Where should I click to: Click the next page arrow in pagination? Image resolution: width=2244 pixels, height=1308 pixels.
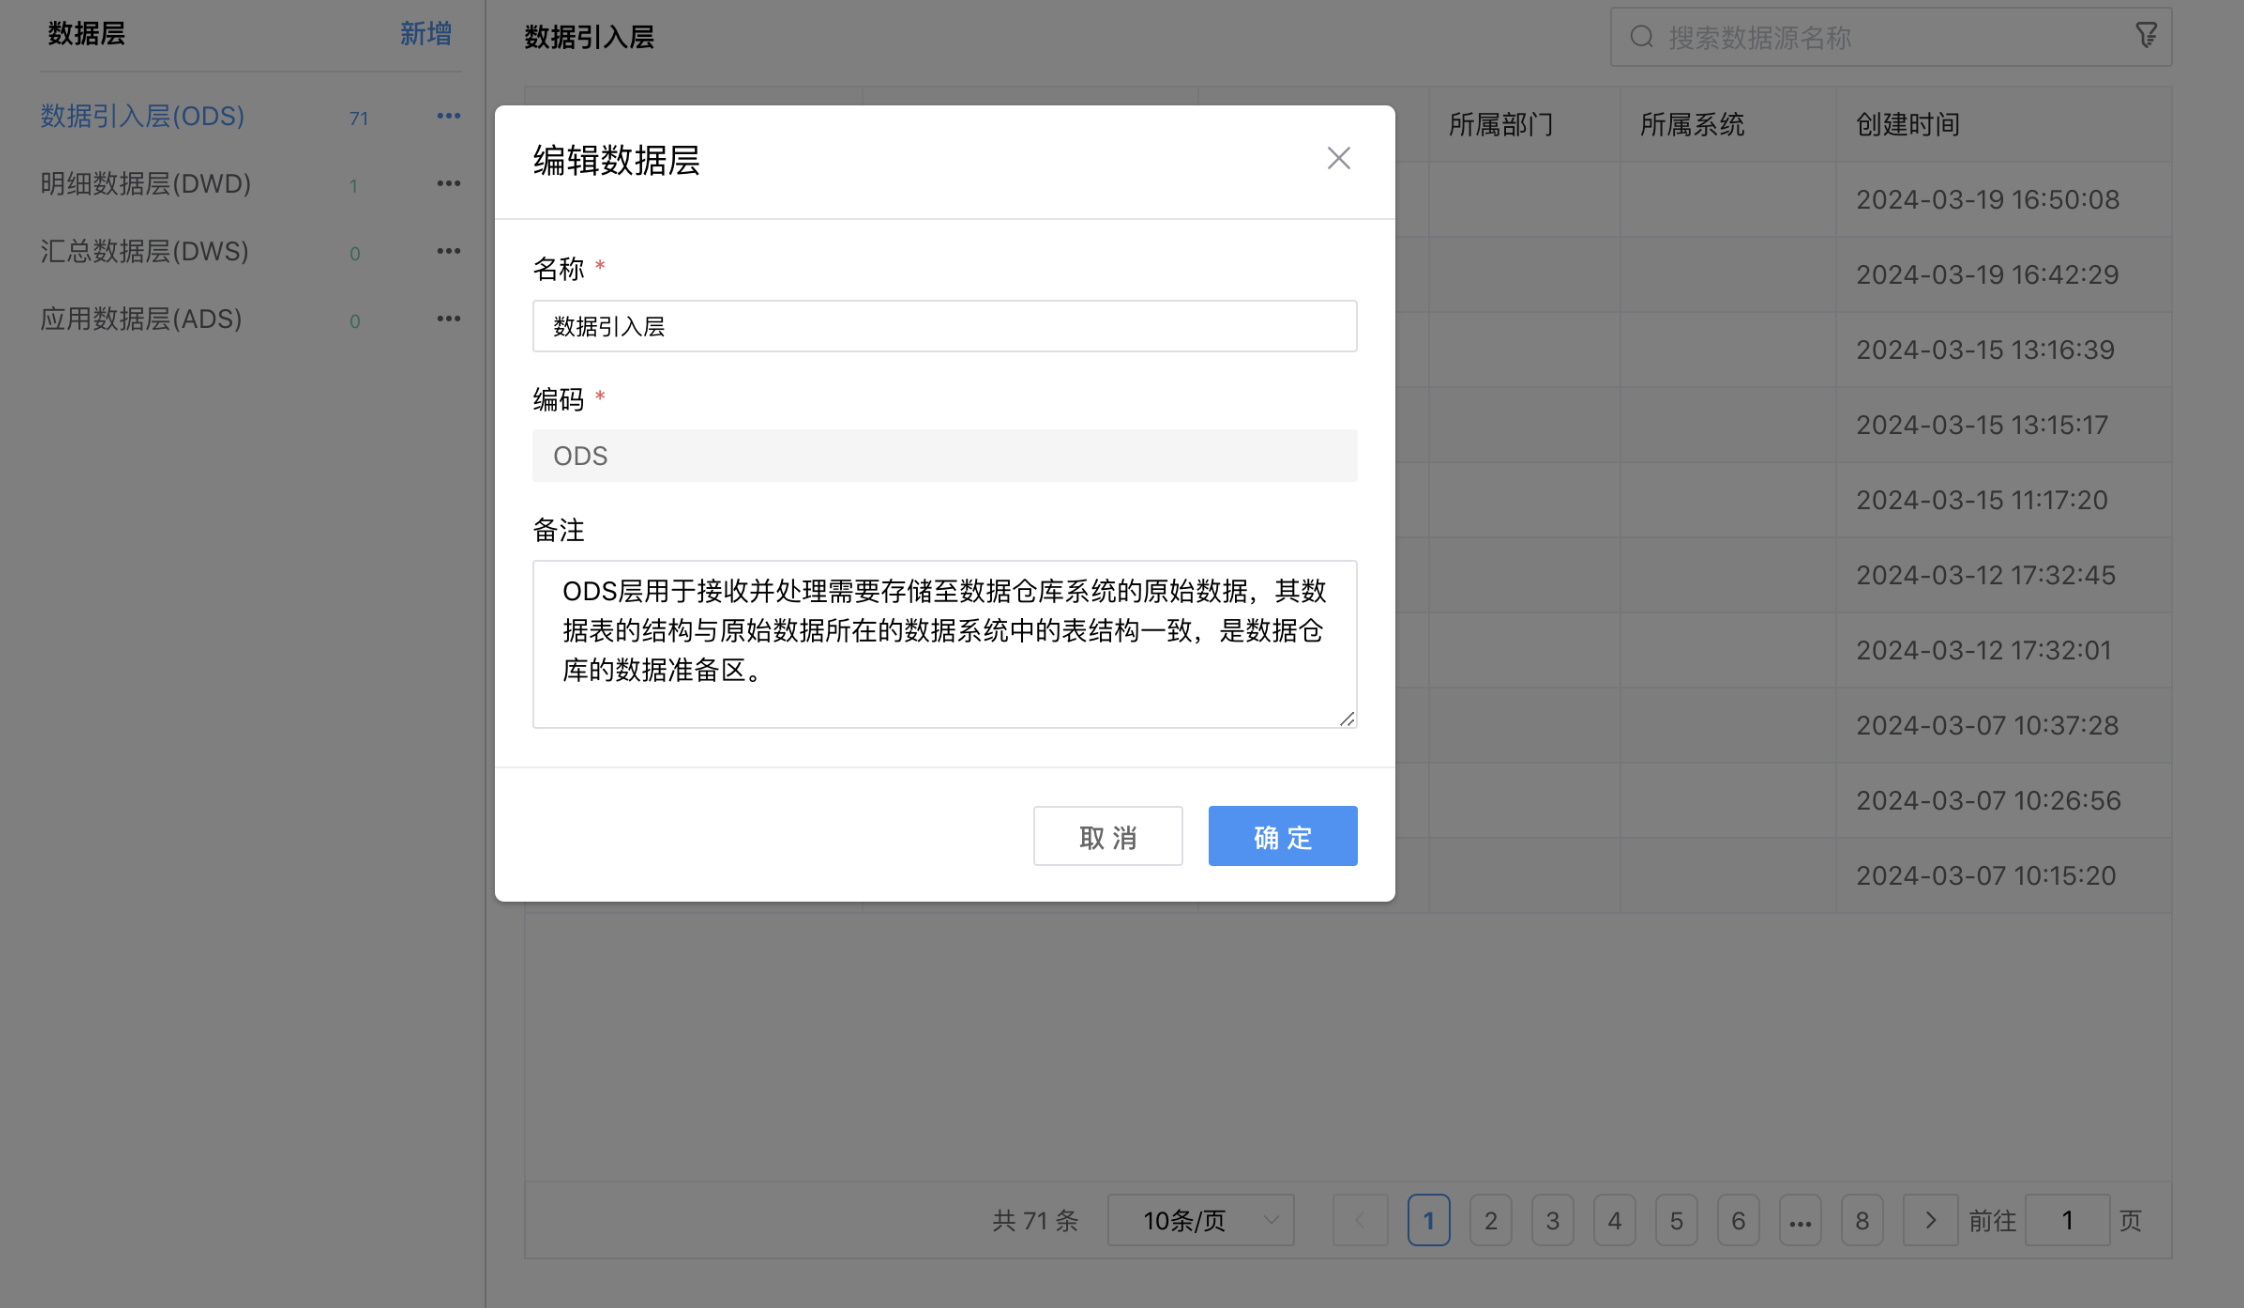[1930, 1220]
